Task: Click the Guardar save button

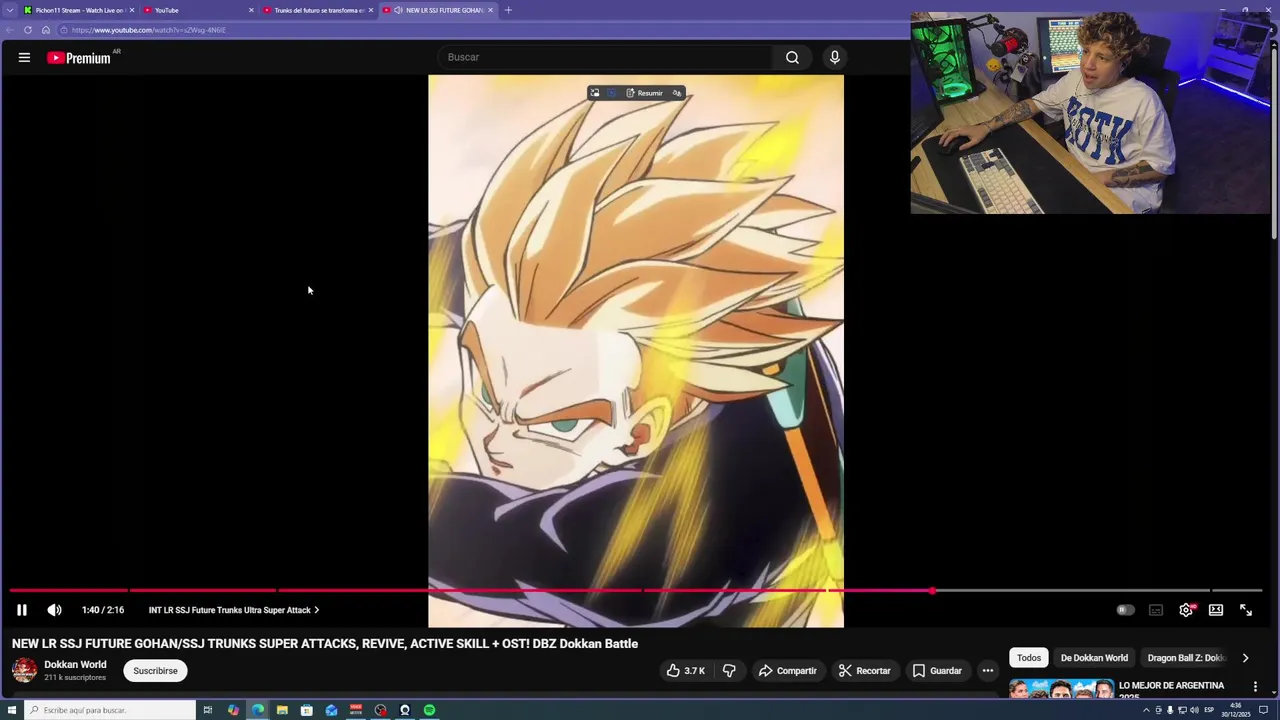Action: 937,671
